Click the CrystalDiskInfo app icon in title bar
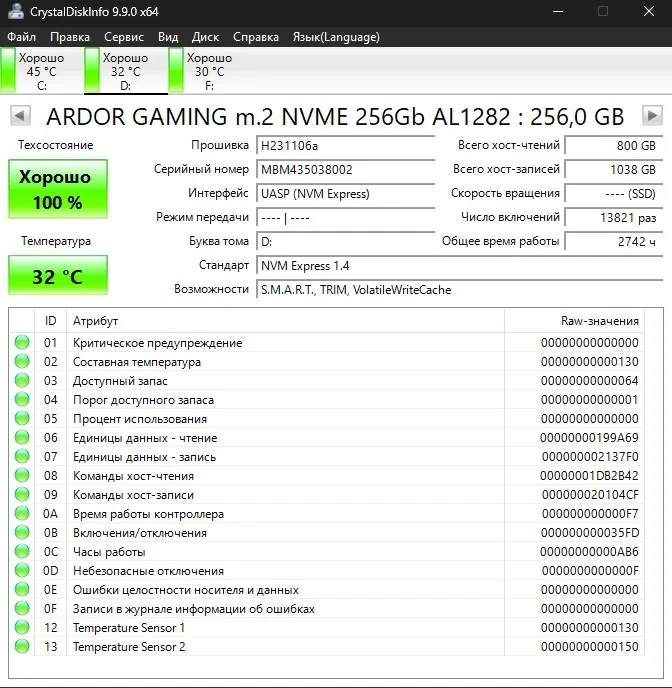Image resolution: width=672 pixels, height=688 pixels. 16,11
